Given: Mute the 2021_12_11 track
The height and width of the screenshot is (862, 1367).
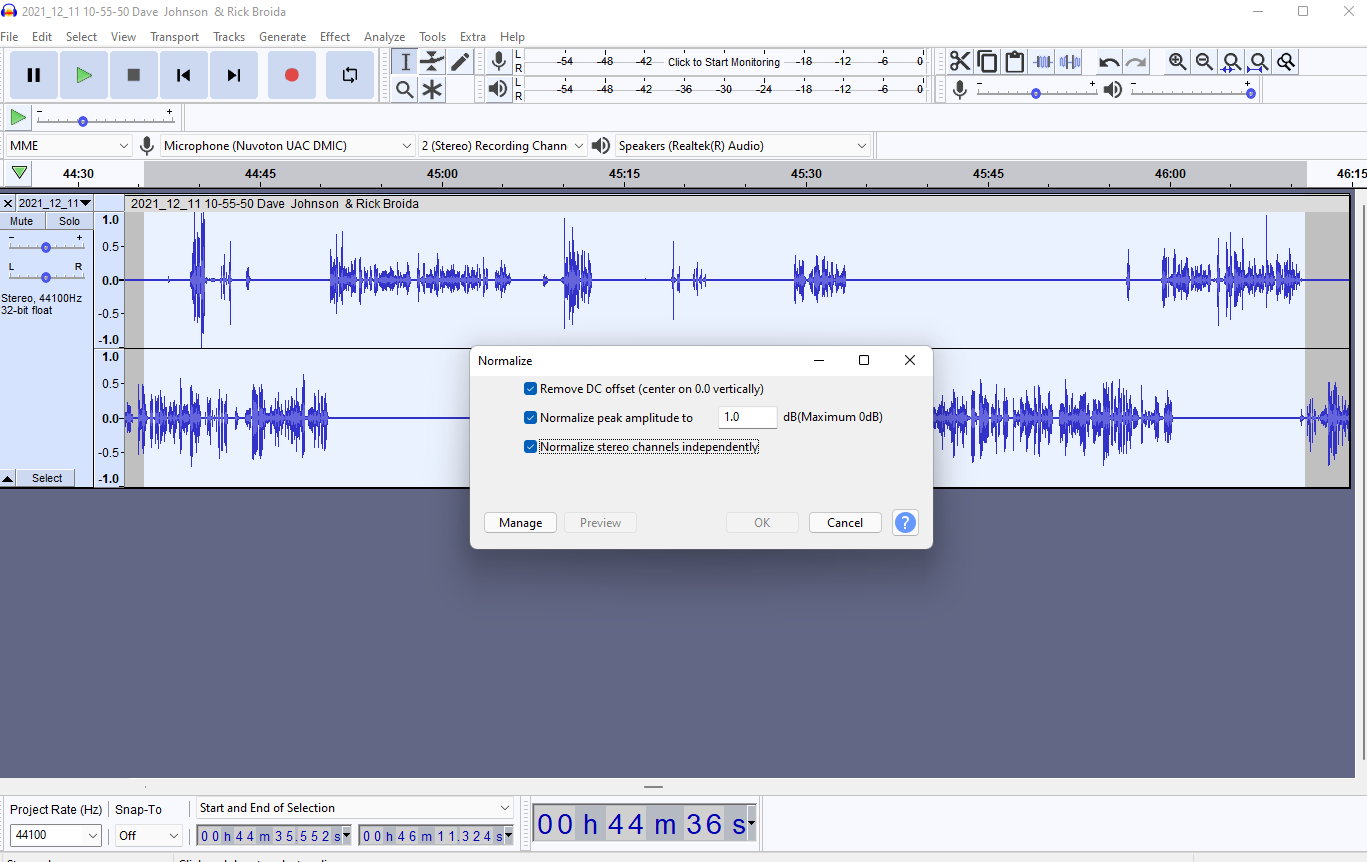Looking at the screenshot, I should pos(22,221).
